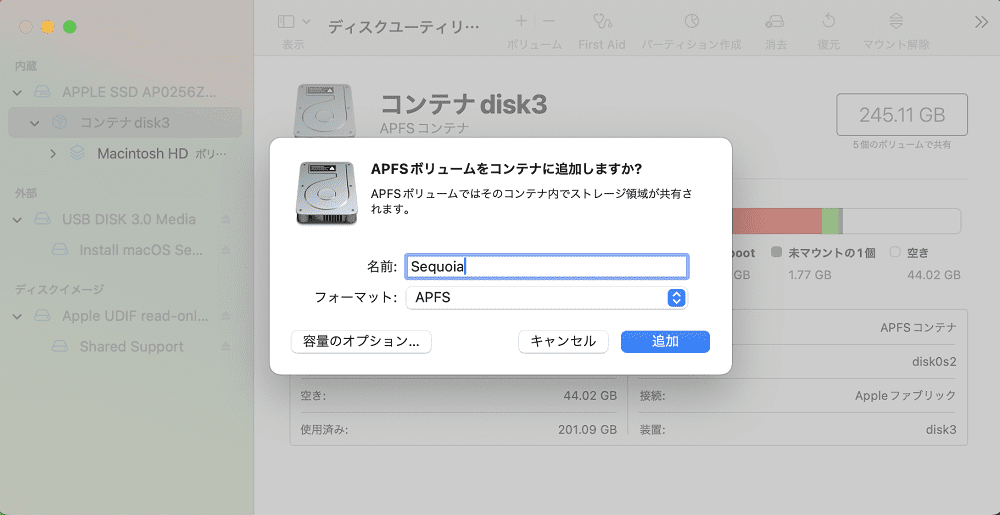Click the 245.11 GB capacity box
Screen dimensions: 1000x515
point(902,115)
